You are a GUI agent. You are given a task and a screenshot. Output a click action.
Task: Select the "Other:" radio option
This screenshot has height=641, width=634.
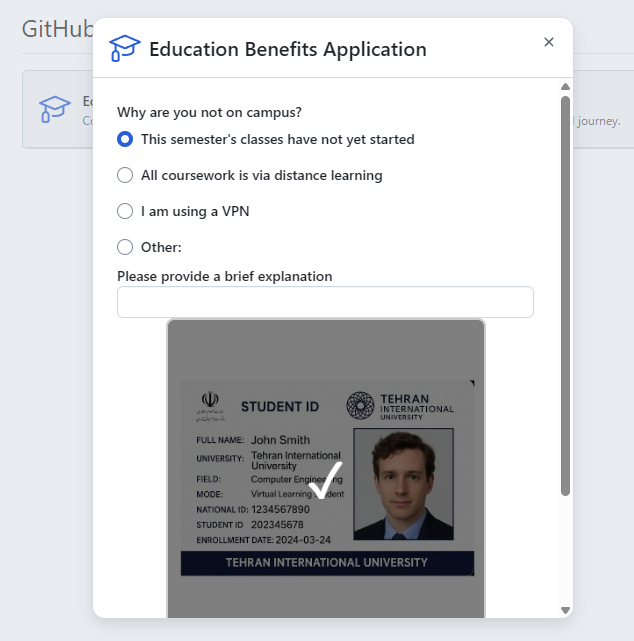click(x=125, y=247)
